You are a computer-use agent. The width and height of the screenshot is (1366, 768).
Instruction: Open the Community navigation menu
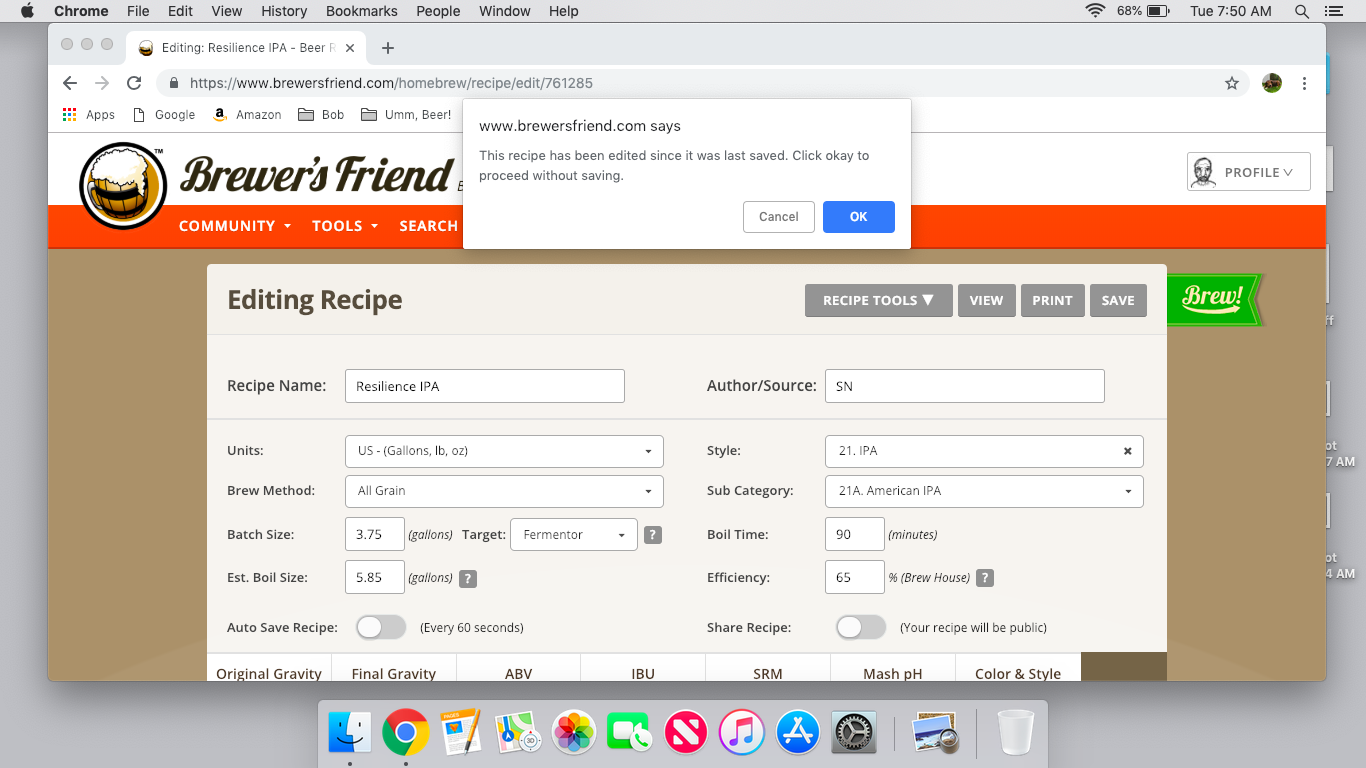click(x=235, y=226)
